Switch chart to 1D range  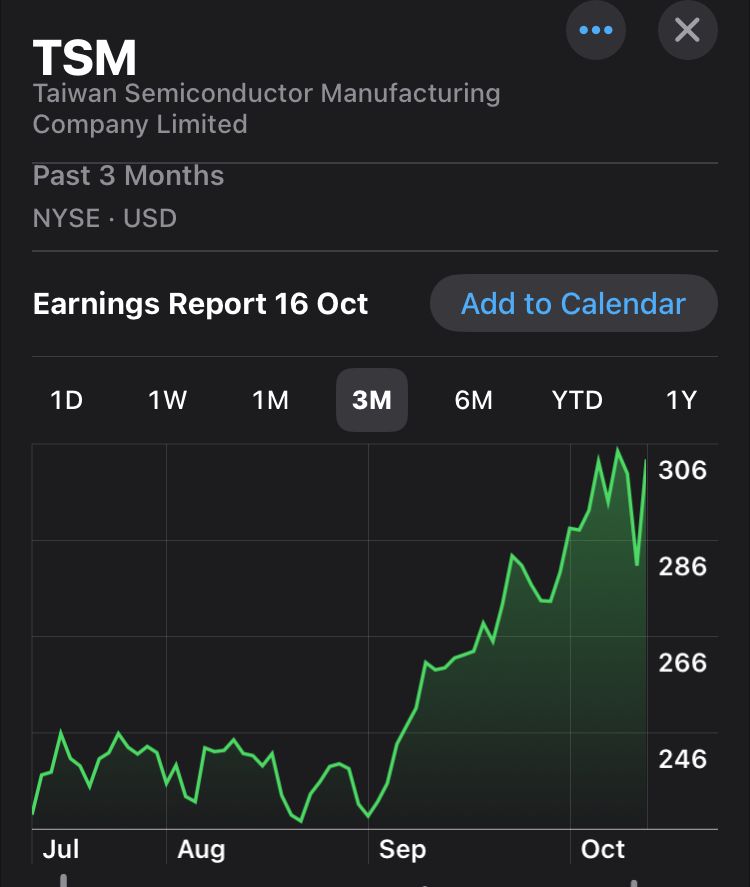pos(66,401)
